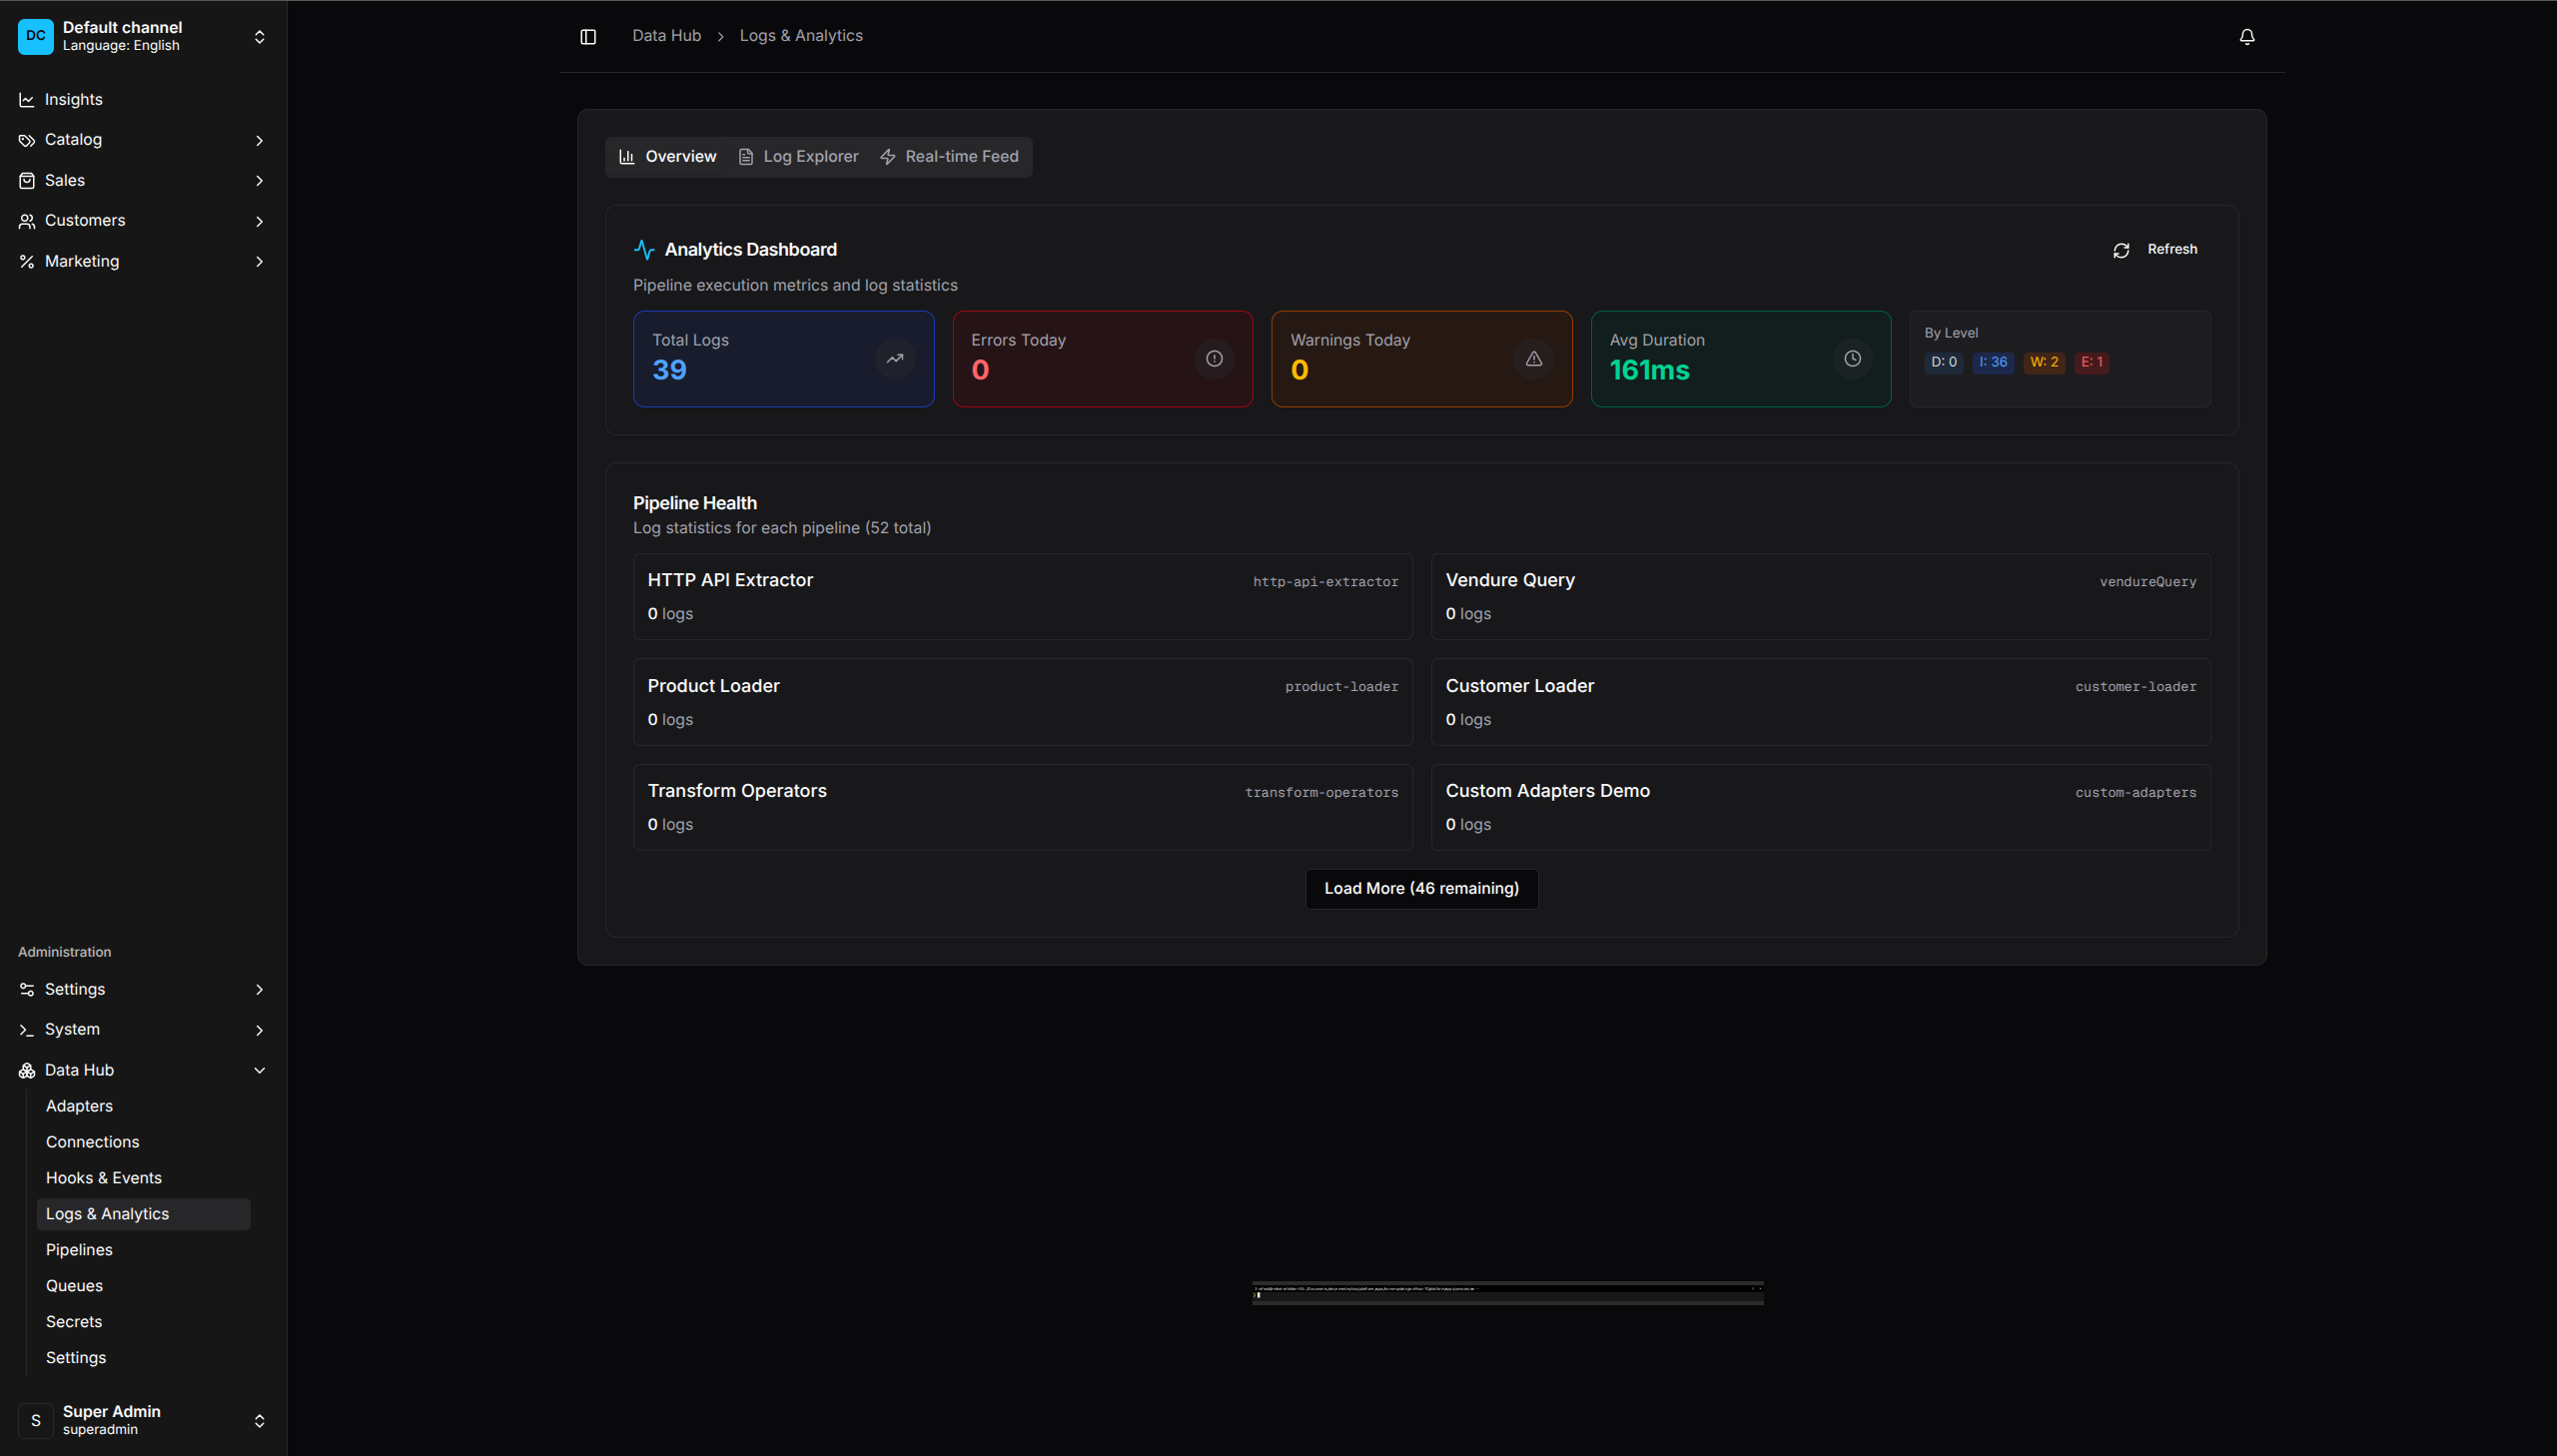2557x1456 pixels.
Task: Click Load More (46 remaining) button
Action: coord(1421,888)
